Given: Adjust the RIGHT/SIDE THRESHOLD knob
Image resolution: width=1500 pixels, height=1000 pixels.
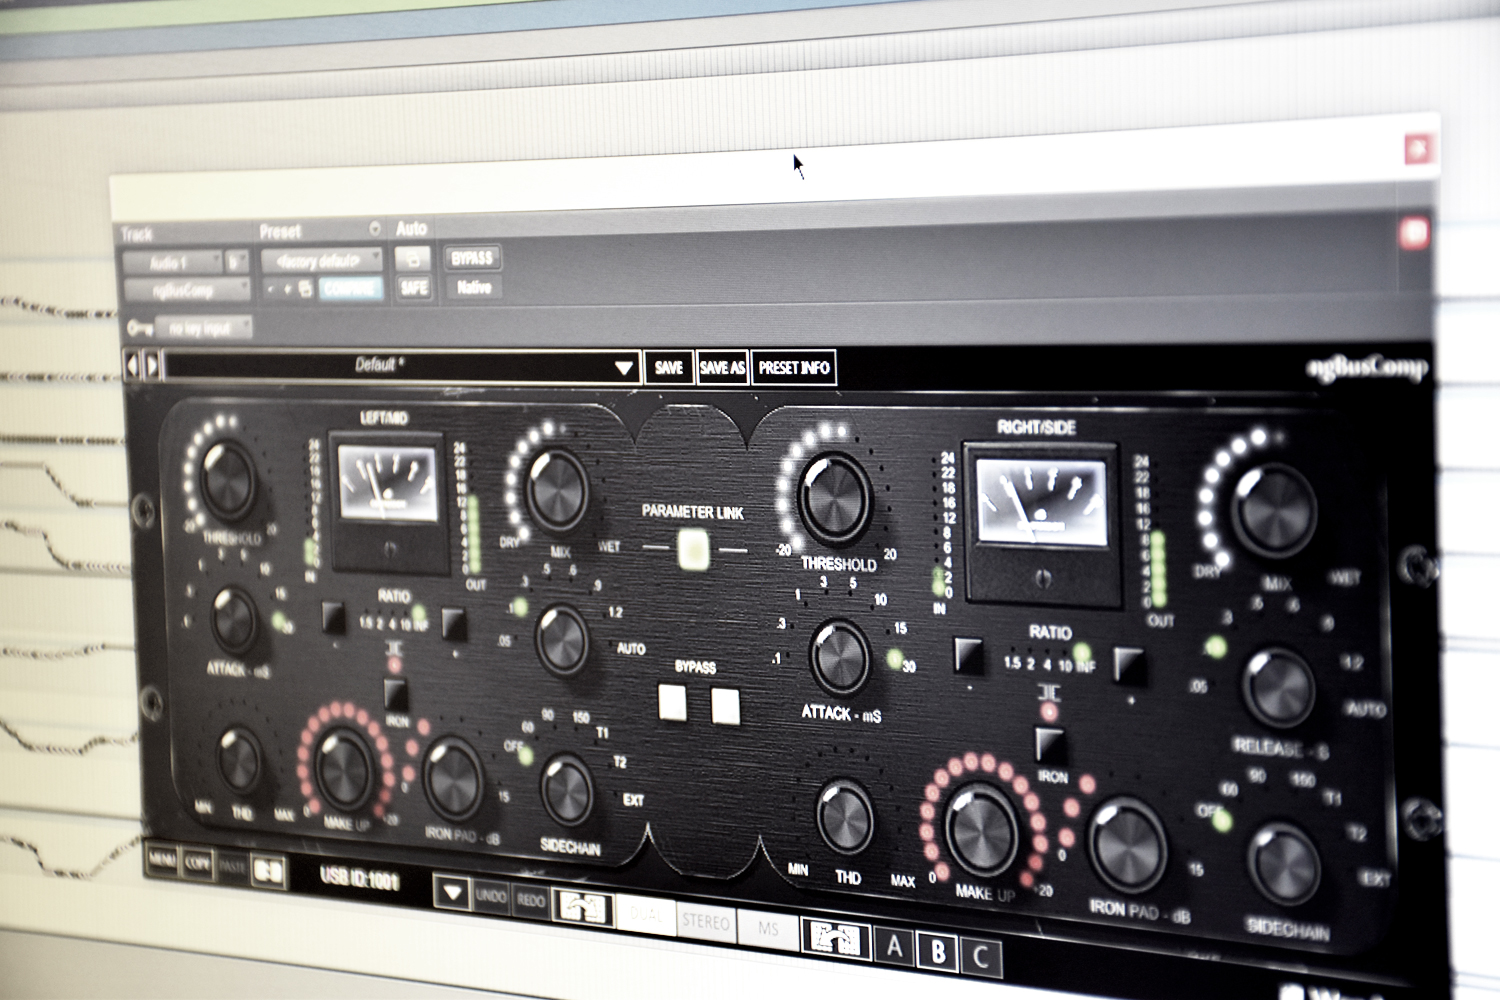Looking at the screenshot, I should click(x=836, y=497).
